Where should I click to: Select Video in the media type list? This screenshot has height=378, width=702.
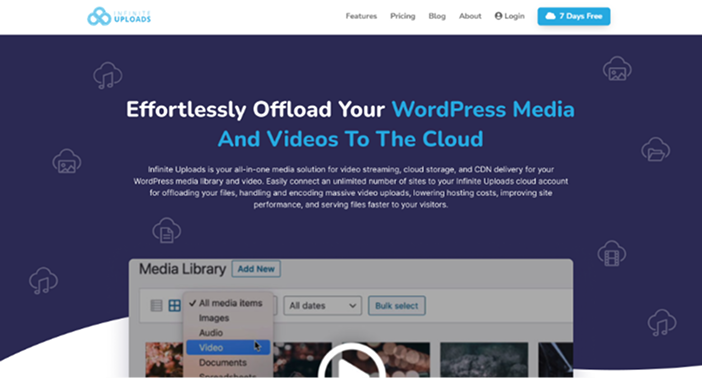228,348
